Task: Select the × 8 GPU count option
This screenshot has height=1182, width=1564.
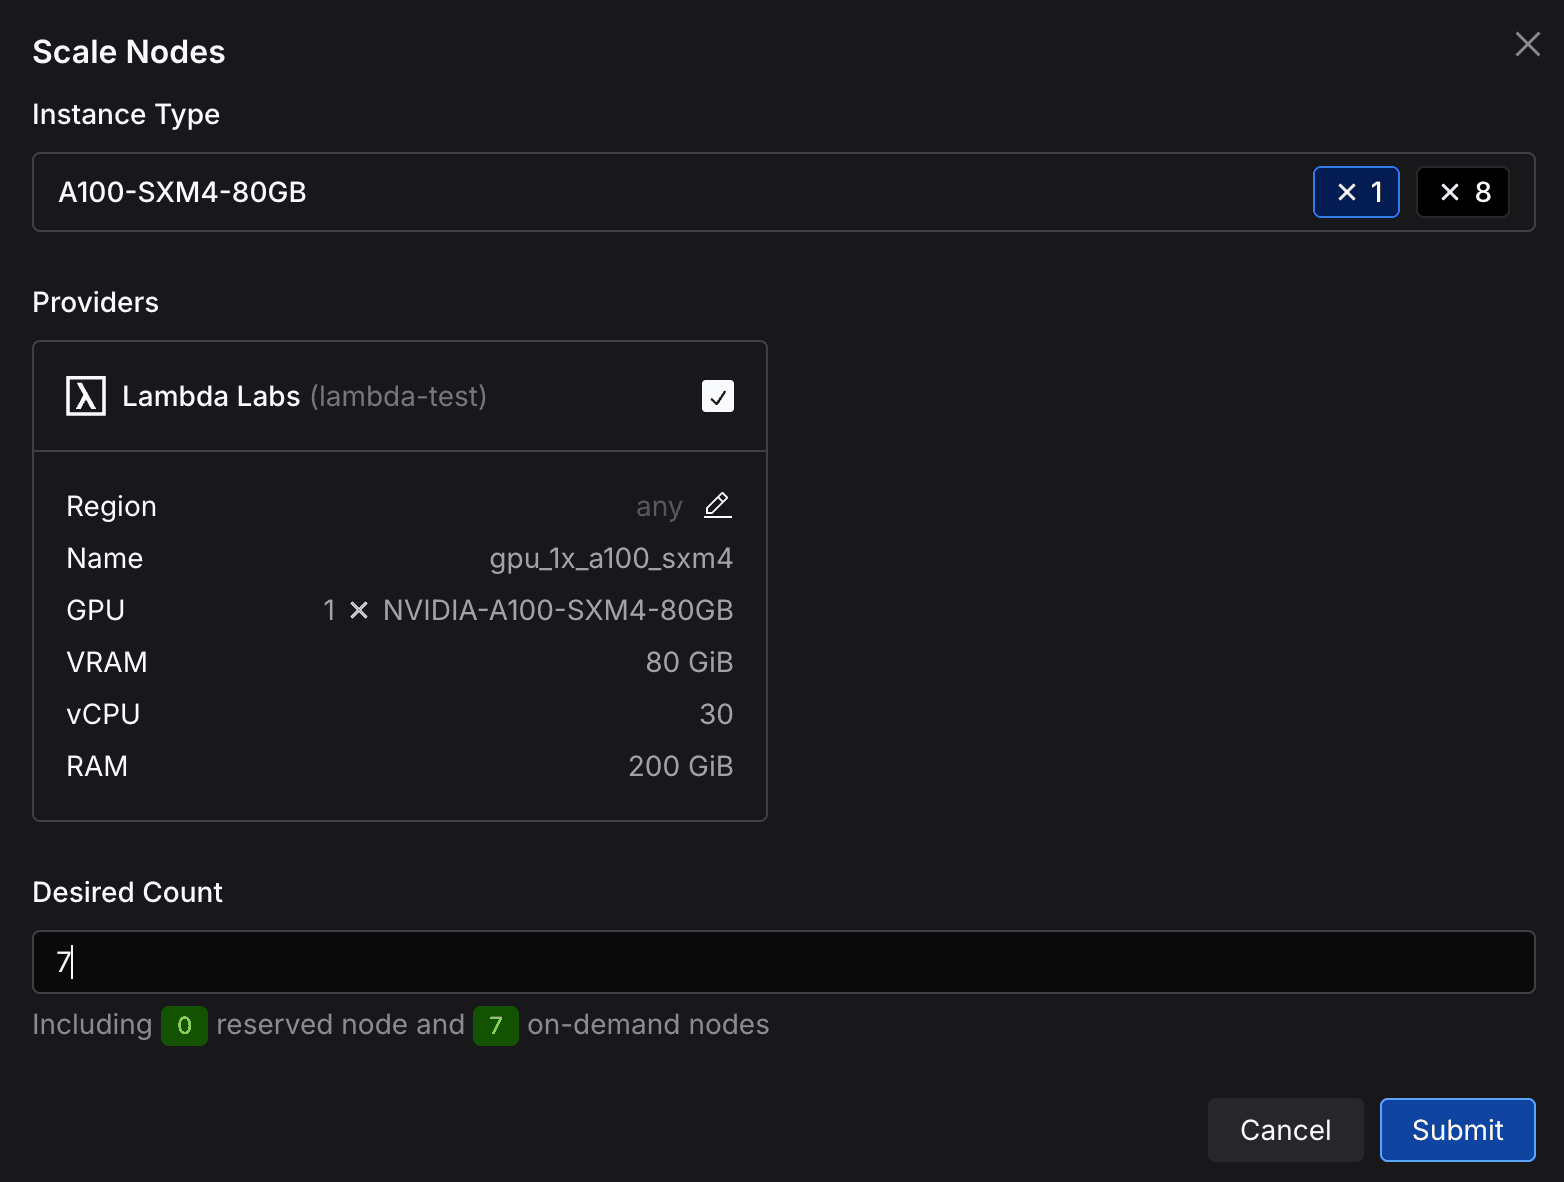Action: coord(1463,192)
